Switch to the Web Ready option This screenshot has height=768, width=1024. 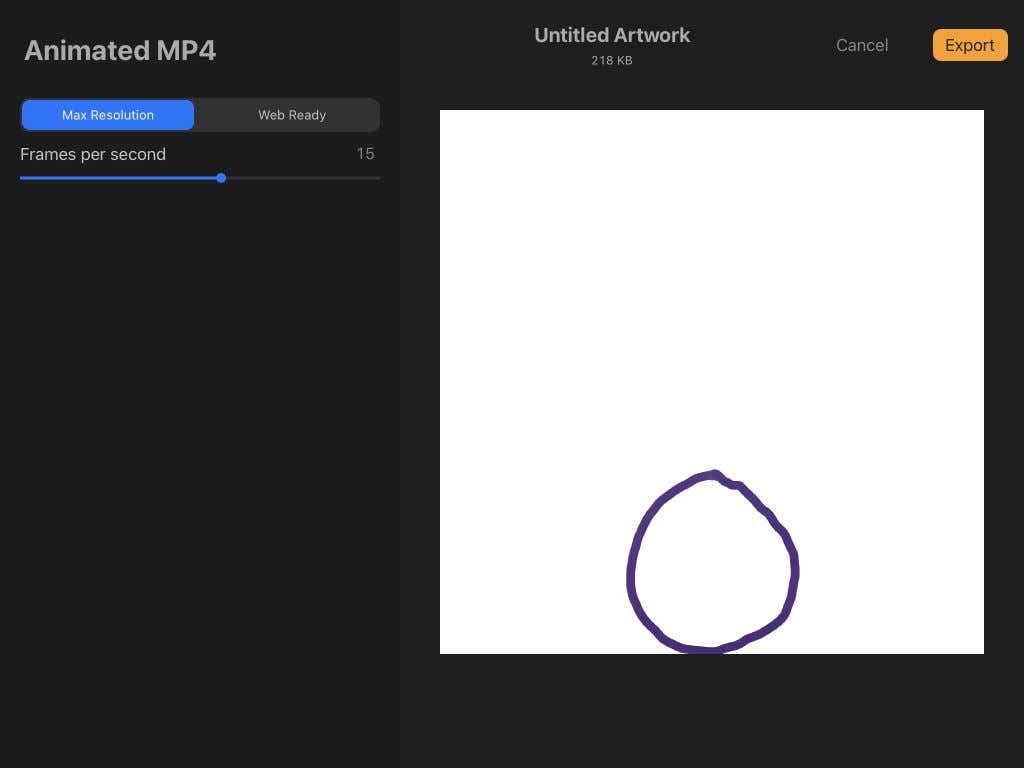pyautogui.click(x=291, y=115)
